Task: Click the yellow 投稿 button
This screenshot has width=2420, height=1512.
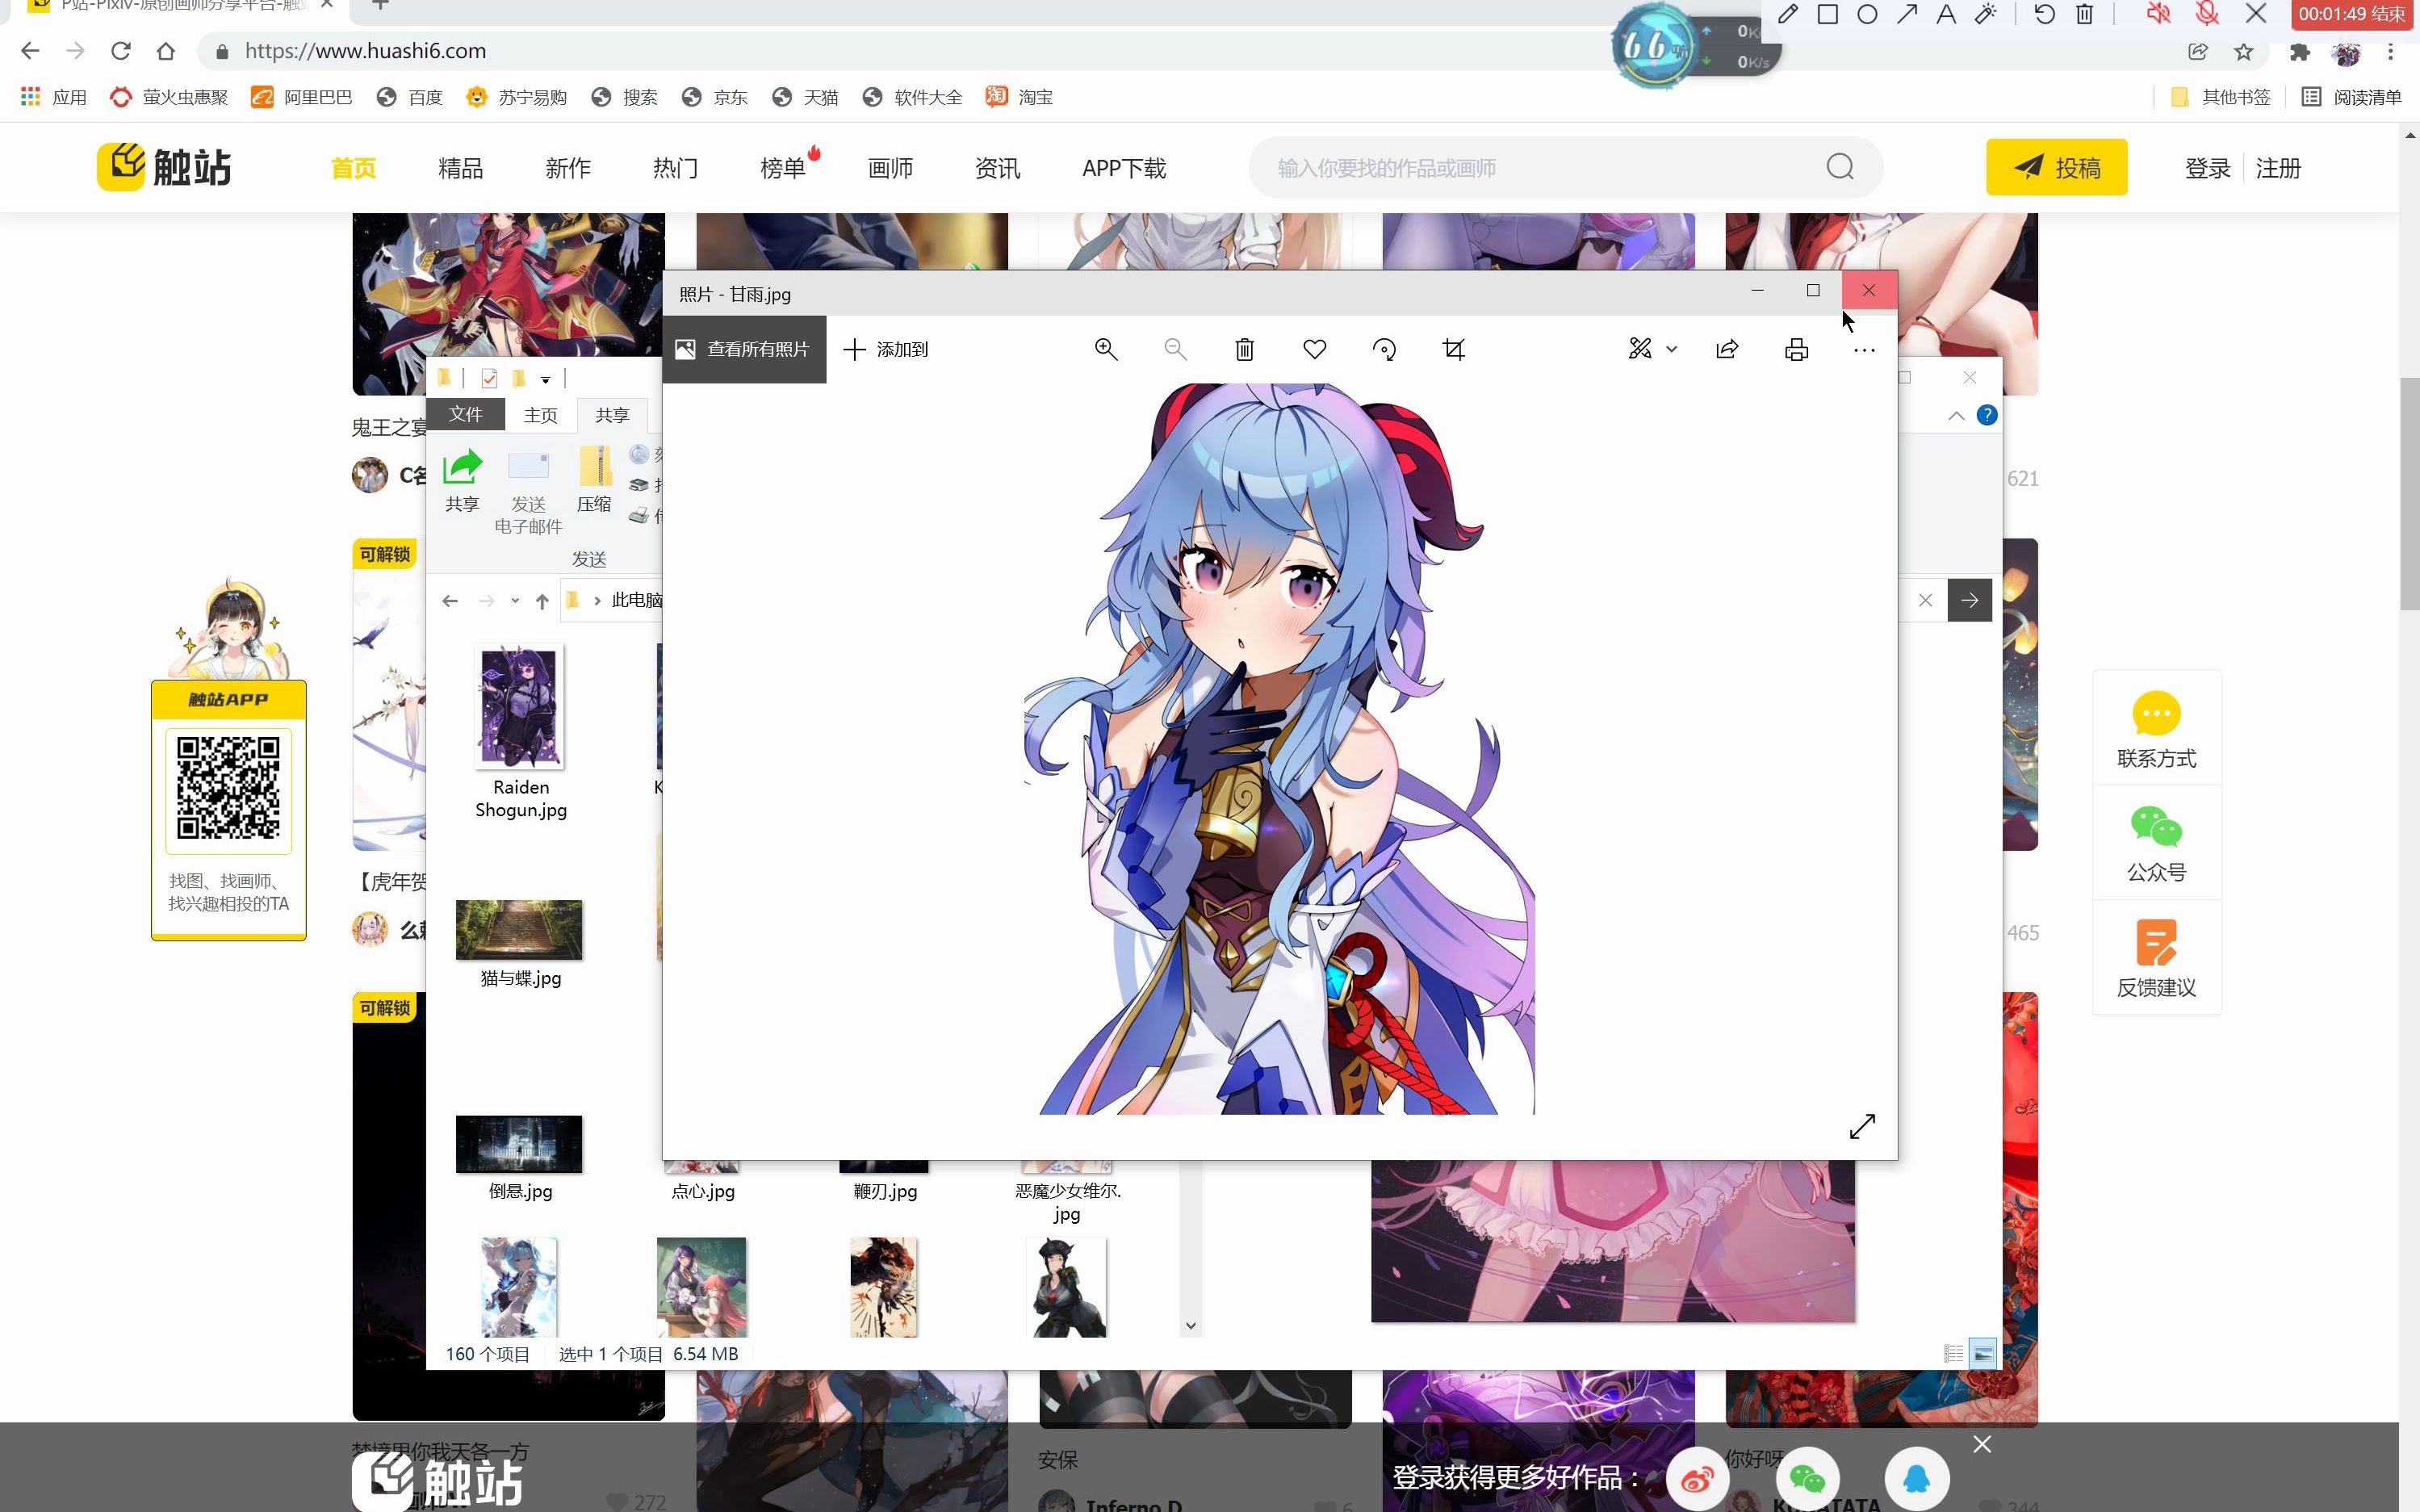Action: (x=2056, y=167)
